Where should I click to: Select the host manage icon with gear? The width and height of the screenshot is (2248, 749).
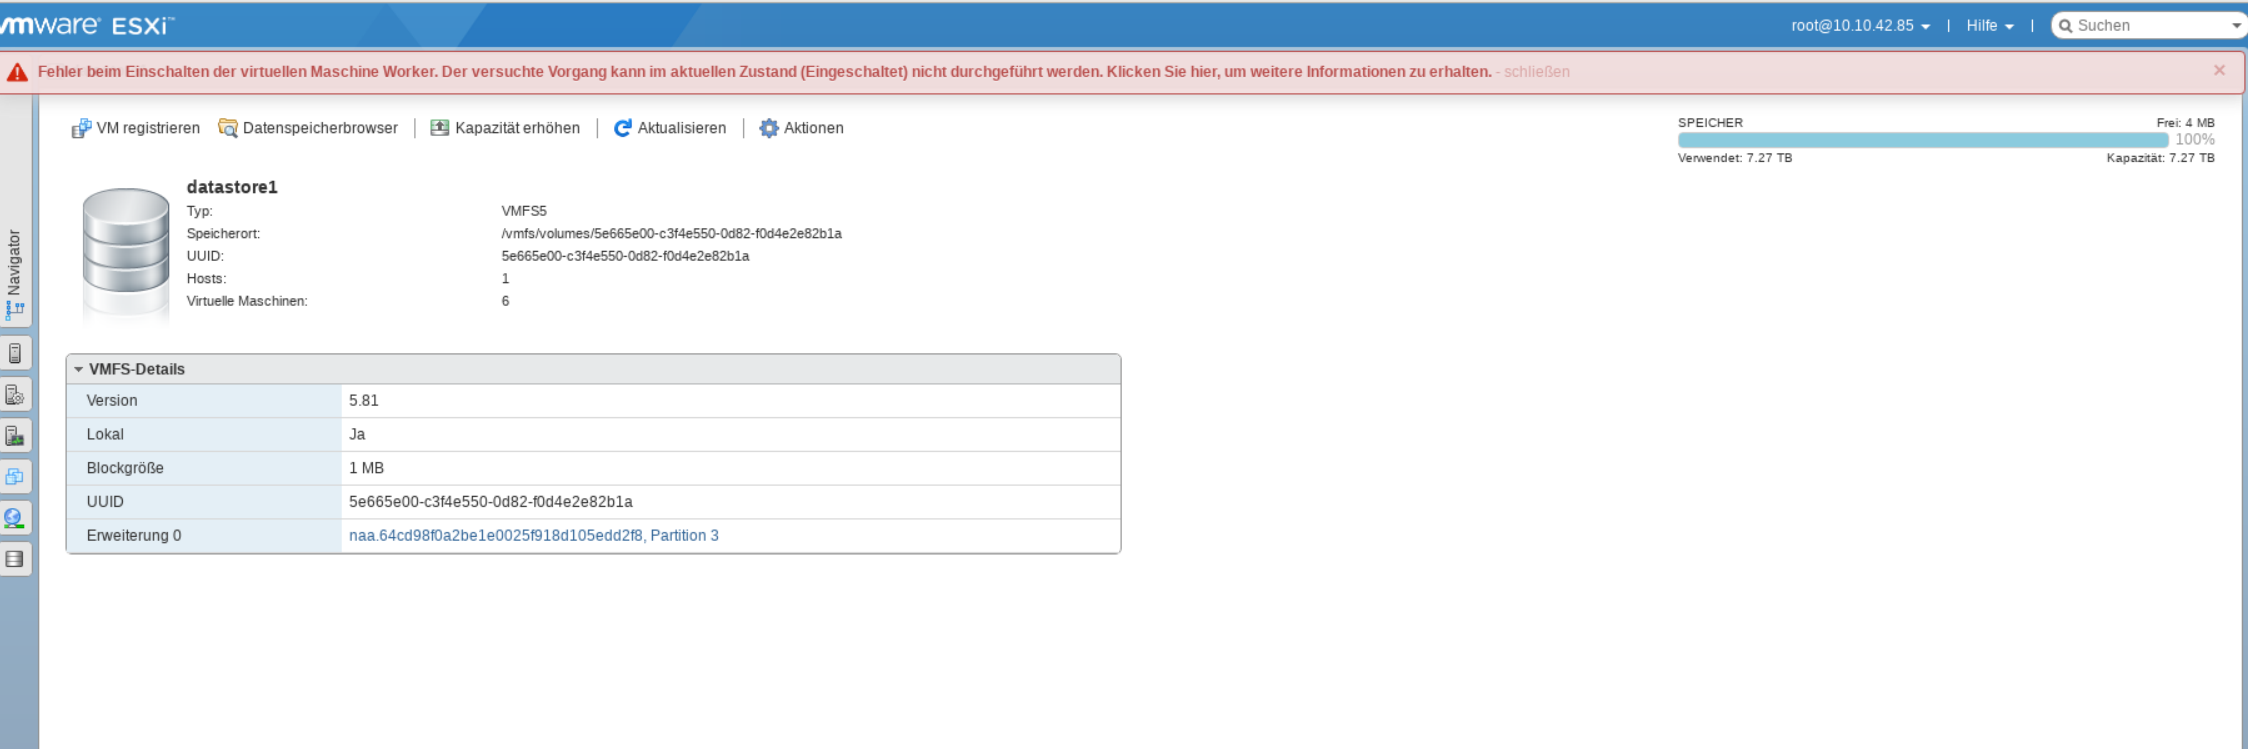(15, 395)
